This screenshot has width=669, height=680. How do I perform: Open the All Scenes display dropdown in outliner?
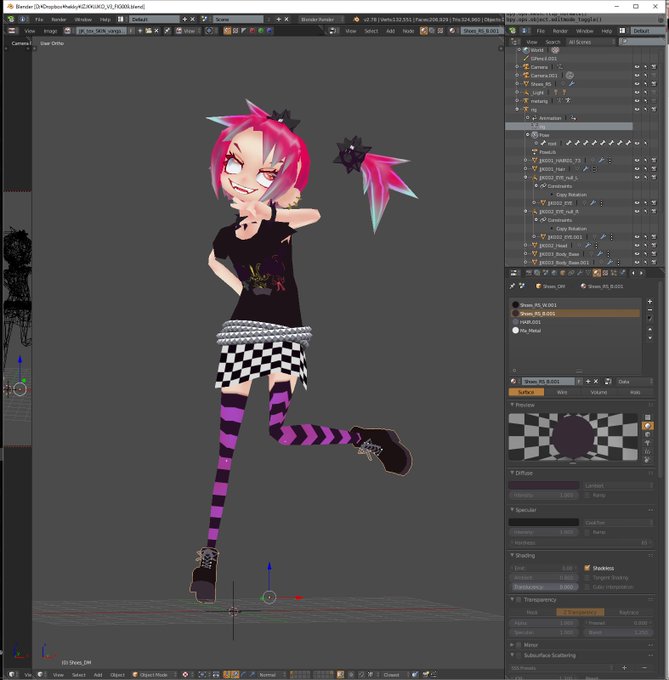[591, 42]
